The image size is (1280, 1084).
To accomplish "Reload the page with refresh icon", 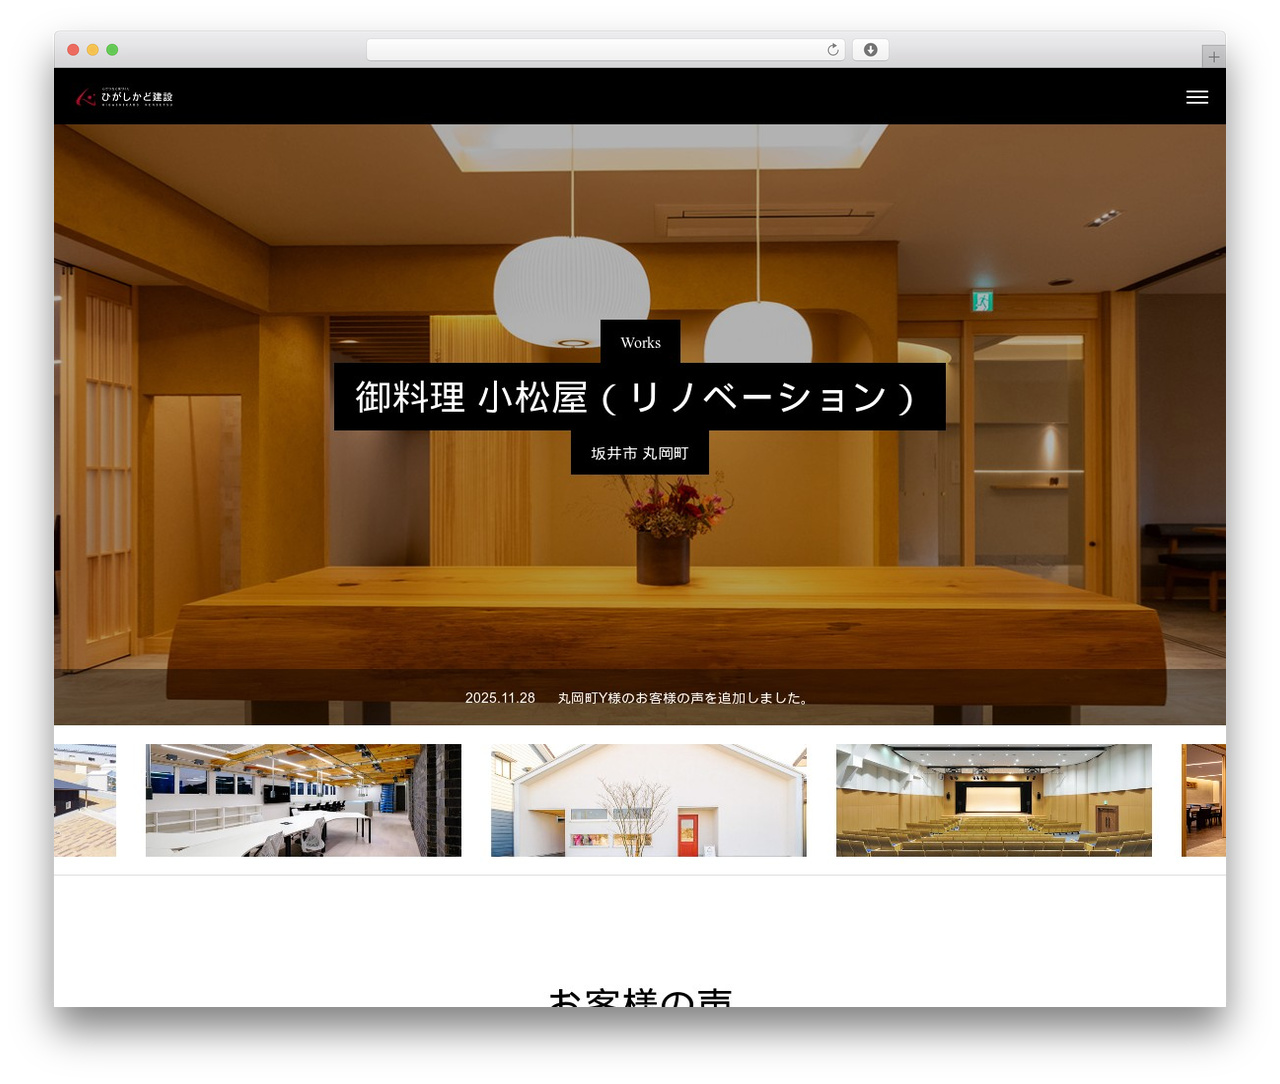I will [833, 50].
